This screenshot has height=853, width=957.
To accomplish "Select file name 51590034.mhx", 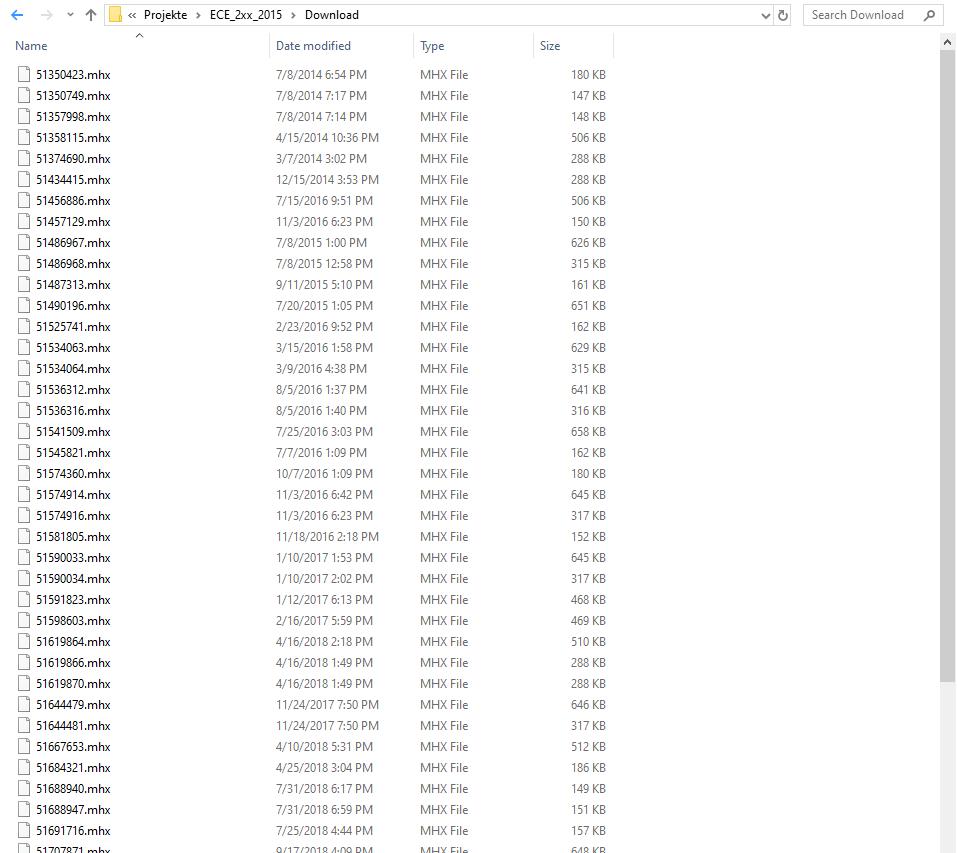I will pyautogui.click(x=73, y=578).
